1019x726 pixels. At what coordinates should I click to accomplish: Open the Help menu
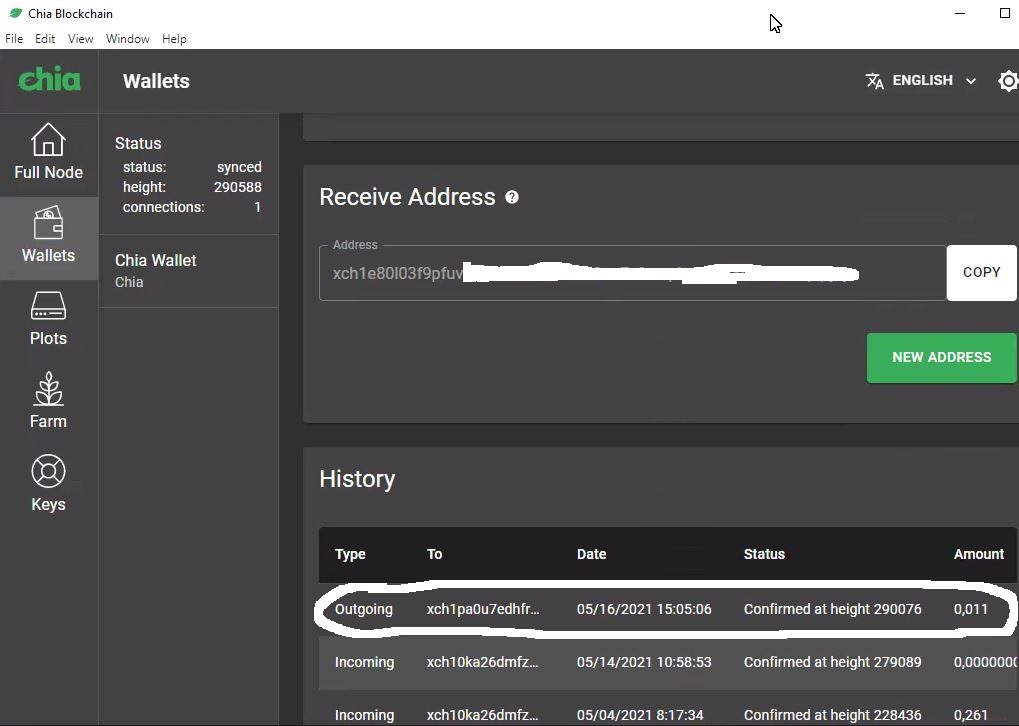(x=174, y=38)
